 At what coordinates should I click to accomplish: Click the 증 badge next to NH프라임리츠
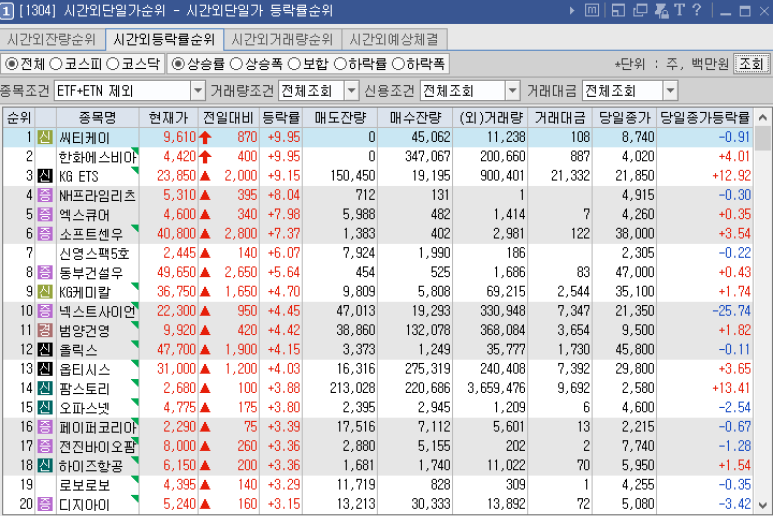(45, 195)
